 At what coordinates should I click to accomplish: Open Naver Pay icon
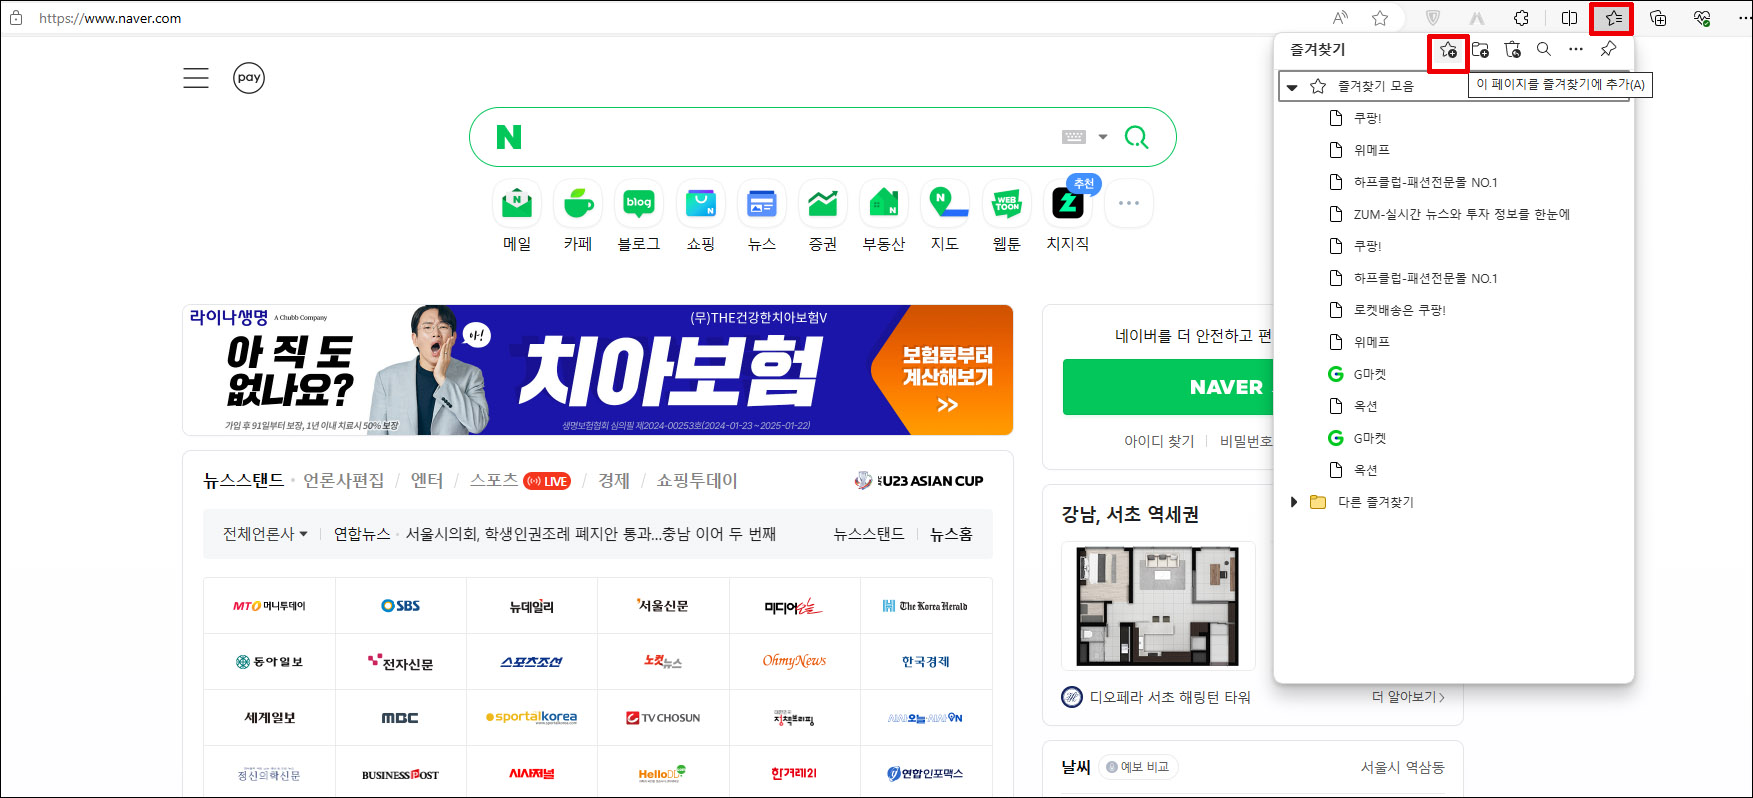(249, 78)
